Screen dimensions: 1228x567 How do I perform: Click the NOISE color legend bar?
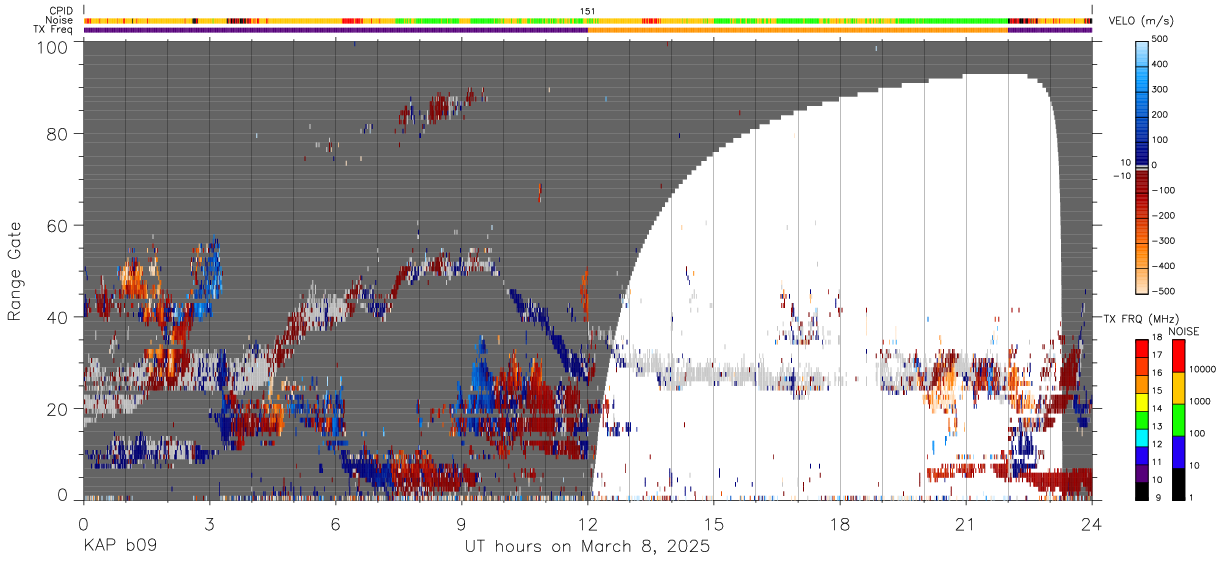1179,419
